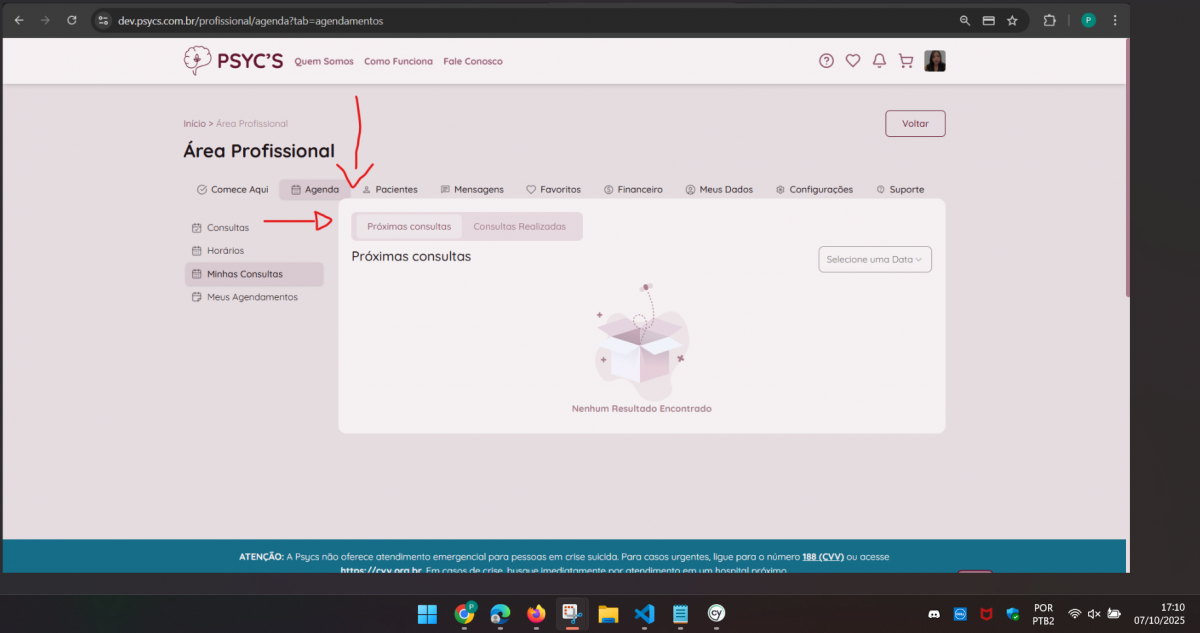Open Visual Studio Code from taskbar
Image resolution: width=1200 pixels, height=633 pixels.
644,613
